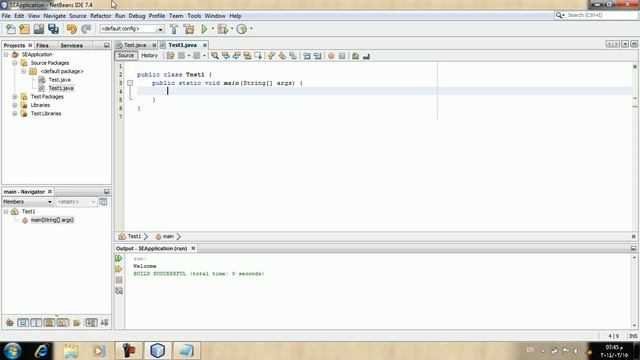Click the Build Project hammer icon
This screenshot has height=360, width=640.
coord(174,29)
